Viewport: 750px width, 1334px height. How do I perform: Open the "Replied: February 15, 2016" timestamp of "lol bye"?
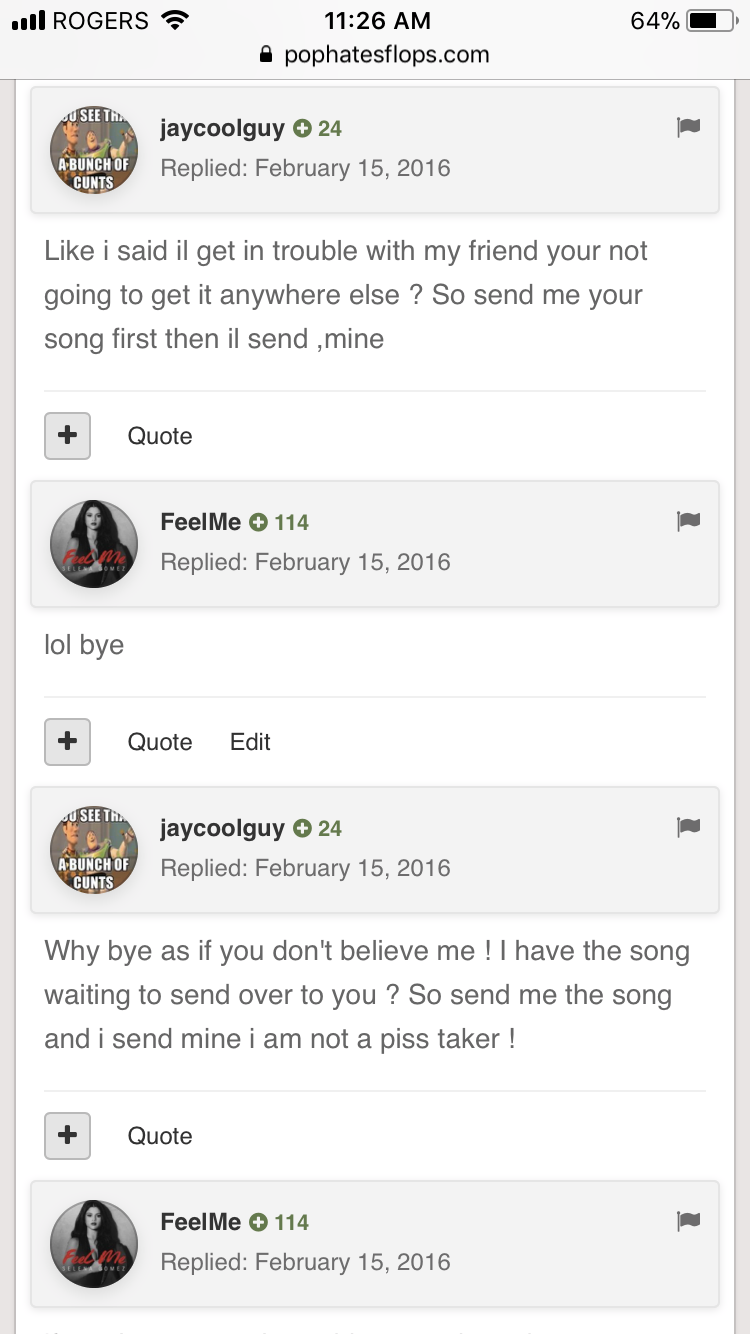[305, 562]
